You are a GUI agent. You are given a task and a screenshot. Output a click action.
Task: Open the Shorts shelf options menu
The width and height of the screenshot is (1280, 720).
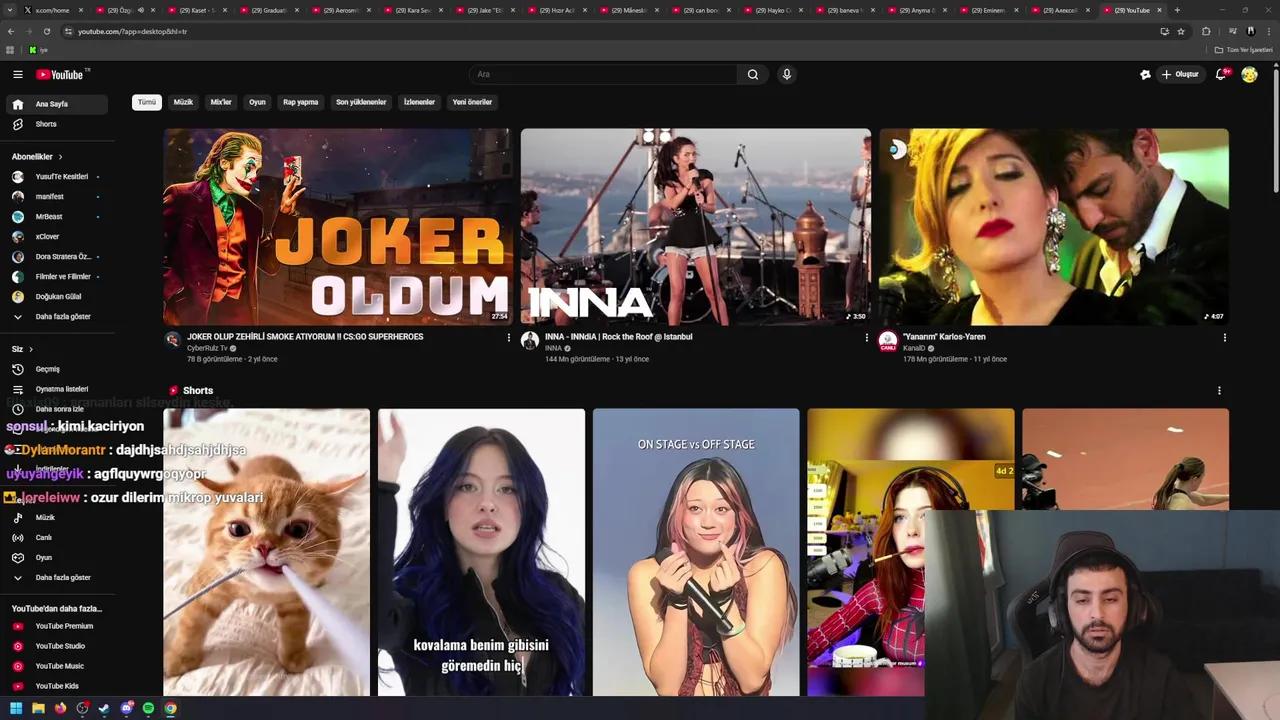pos(1219,391)
